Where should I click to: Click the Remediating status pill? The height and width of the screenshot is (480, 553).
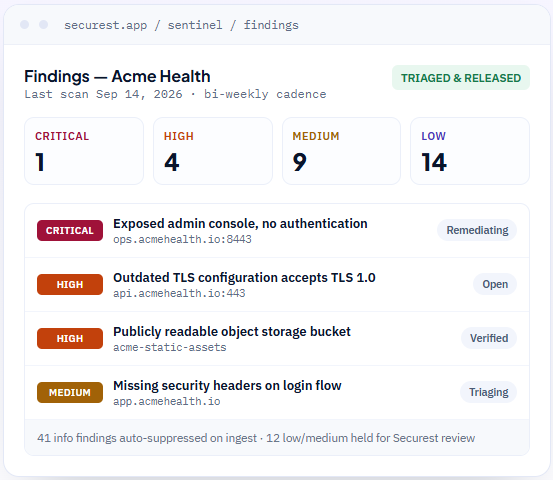point(477,230)
